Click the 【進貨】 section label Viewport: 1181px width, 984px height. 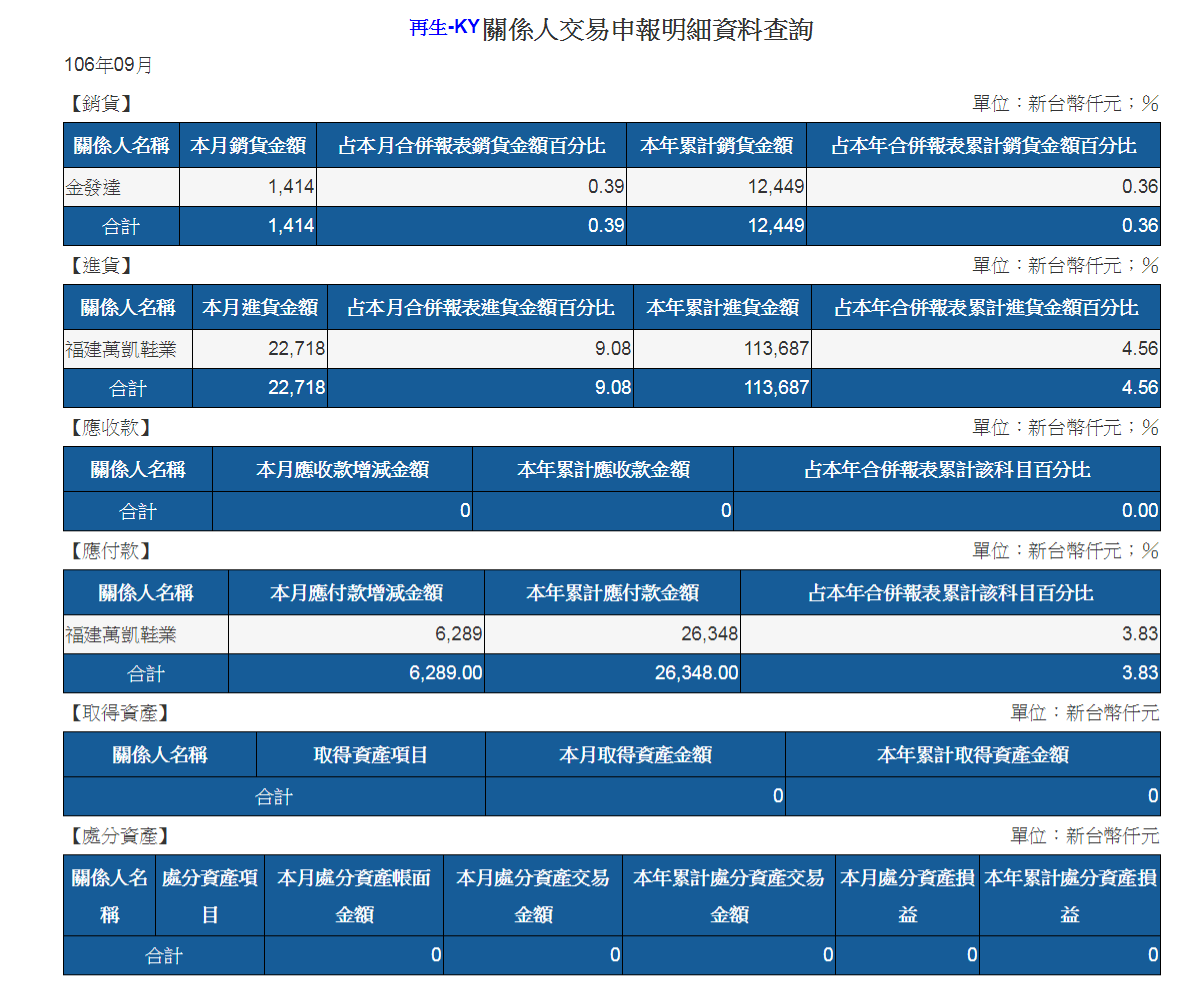point(101,266)
